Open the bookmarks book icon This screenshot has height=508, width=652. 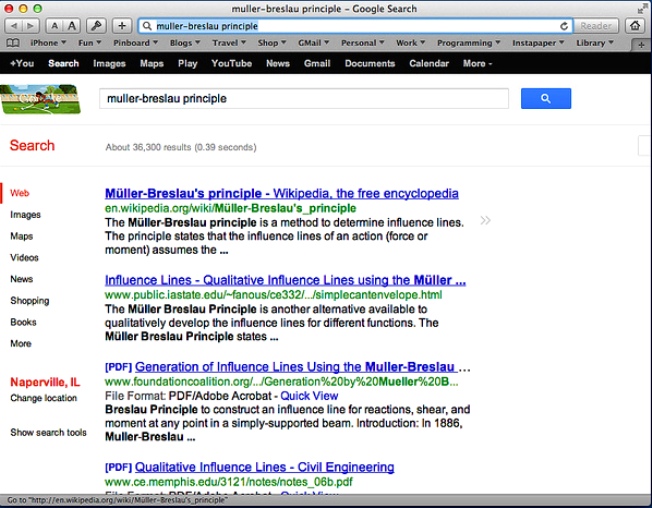(x=13, y=43)
